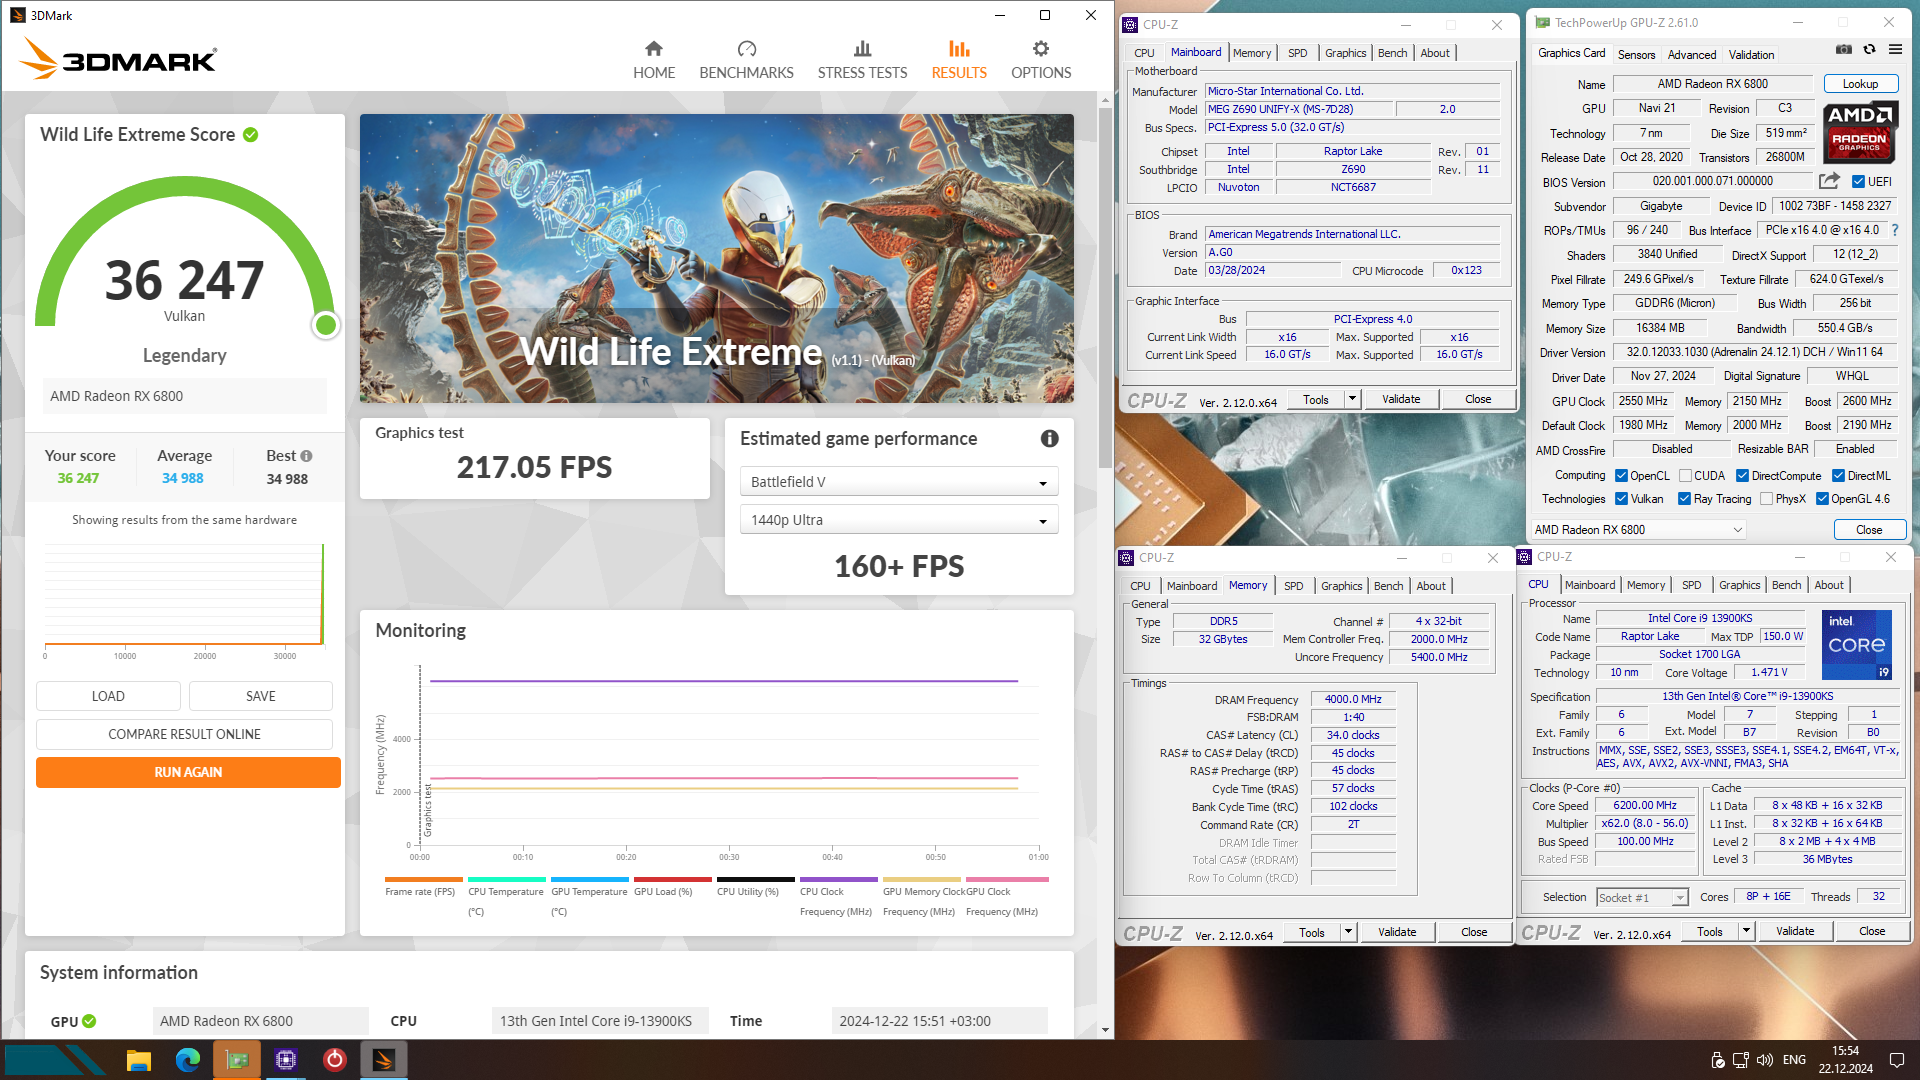Expand the Tools arrow in CPU-Z Mainboard window
This screenshot has height=1080, width=1920.
[x=1352, y=399]
